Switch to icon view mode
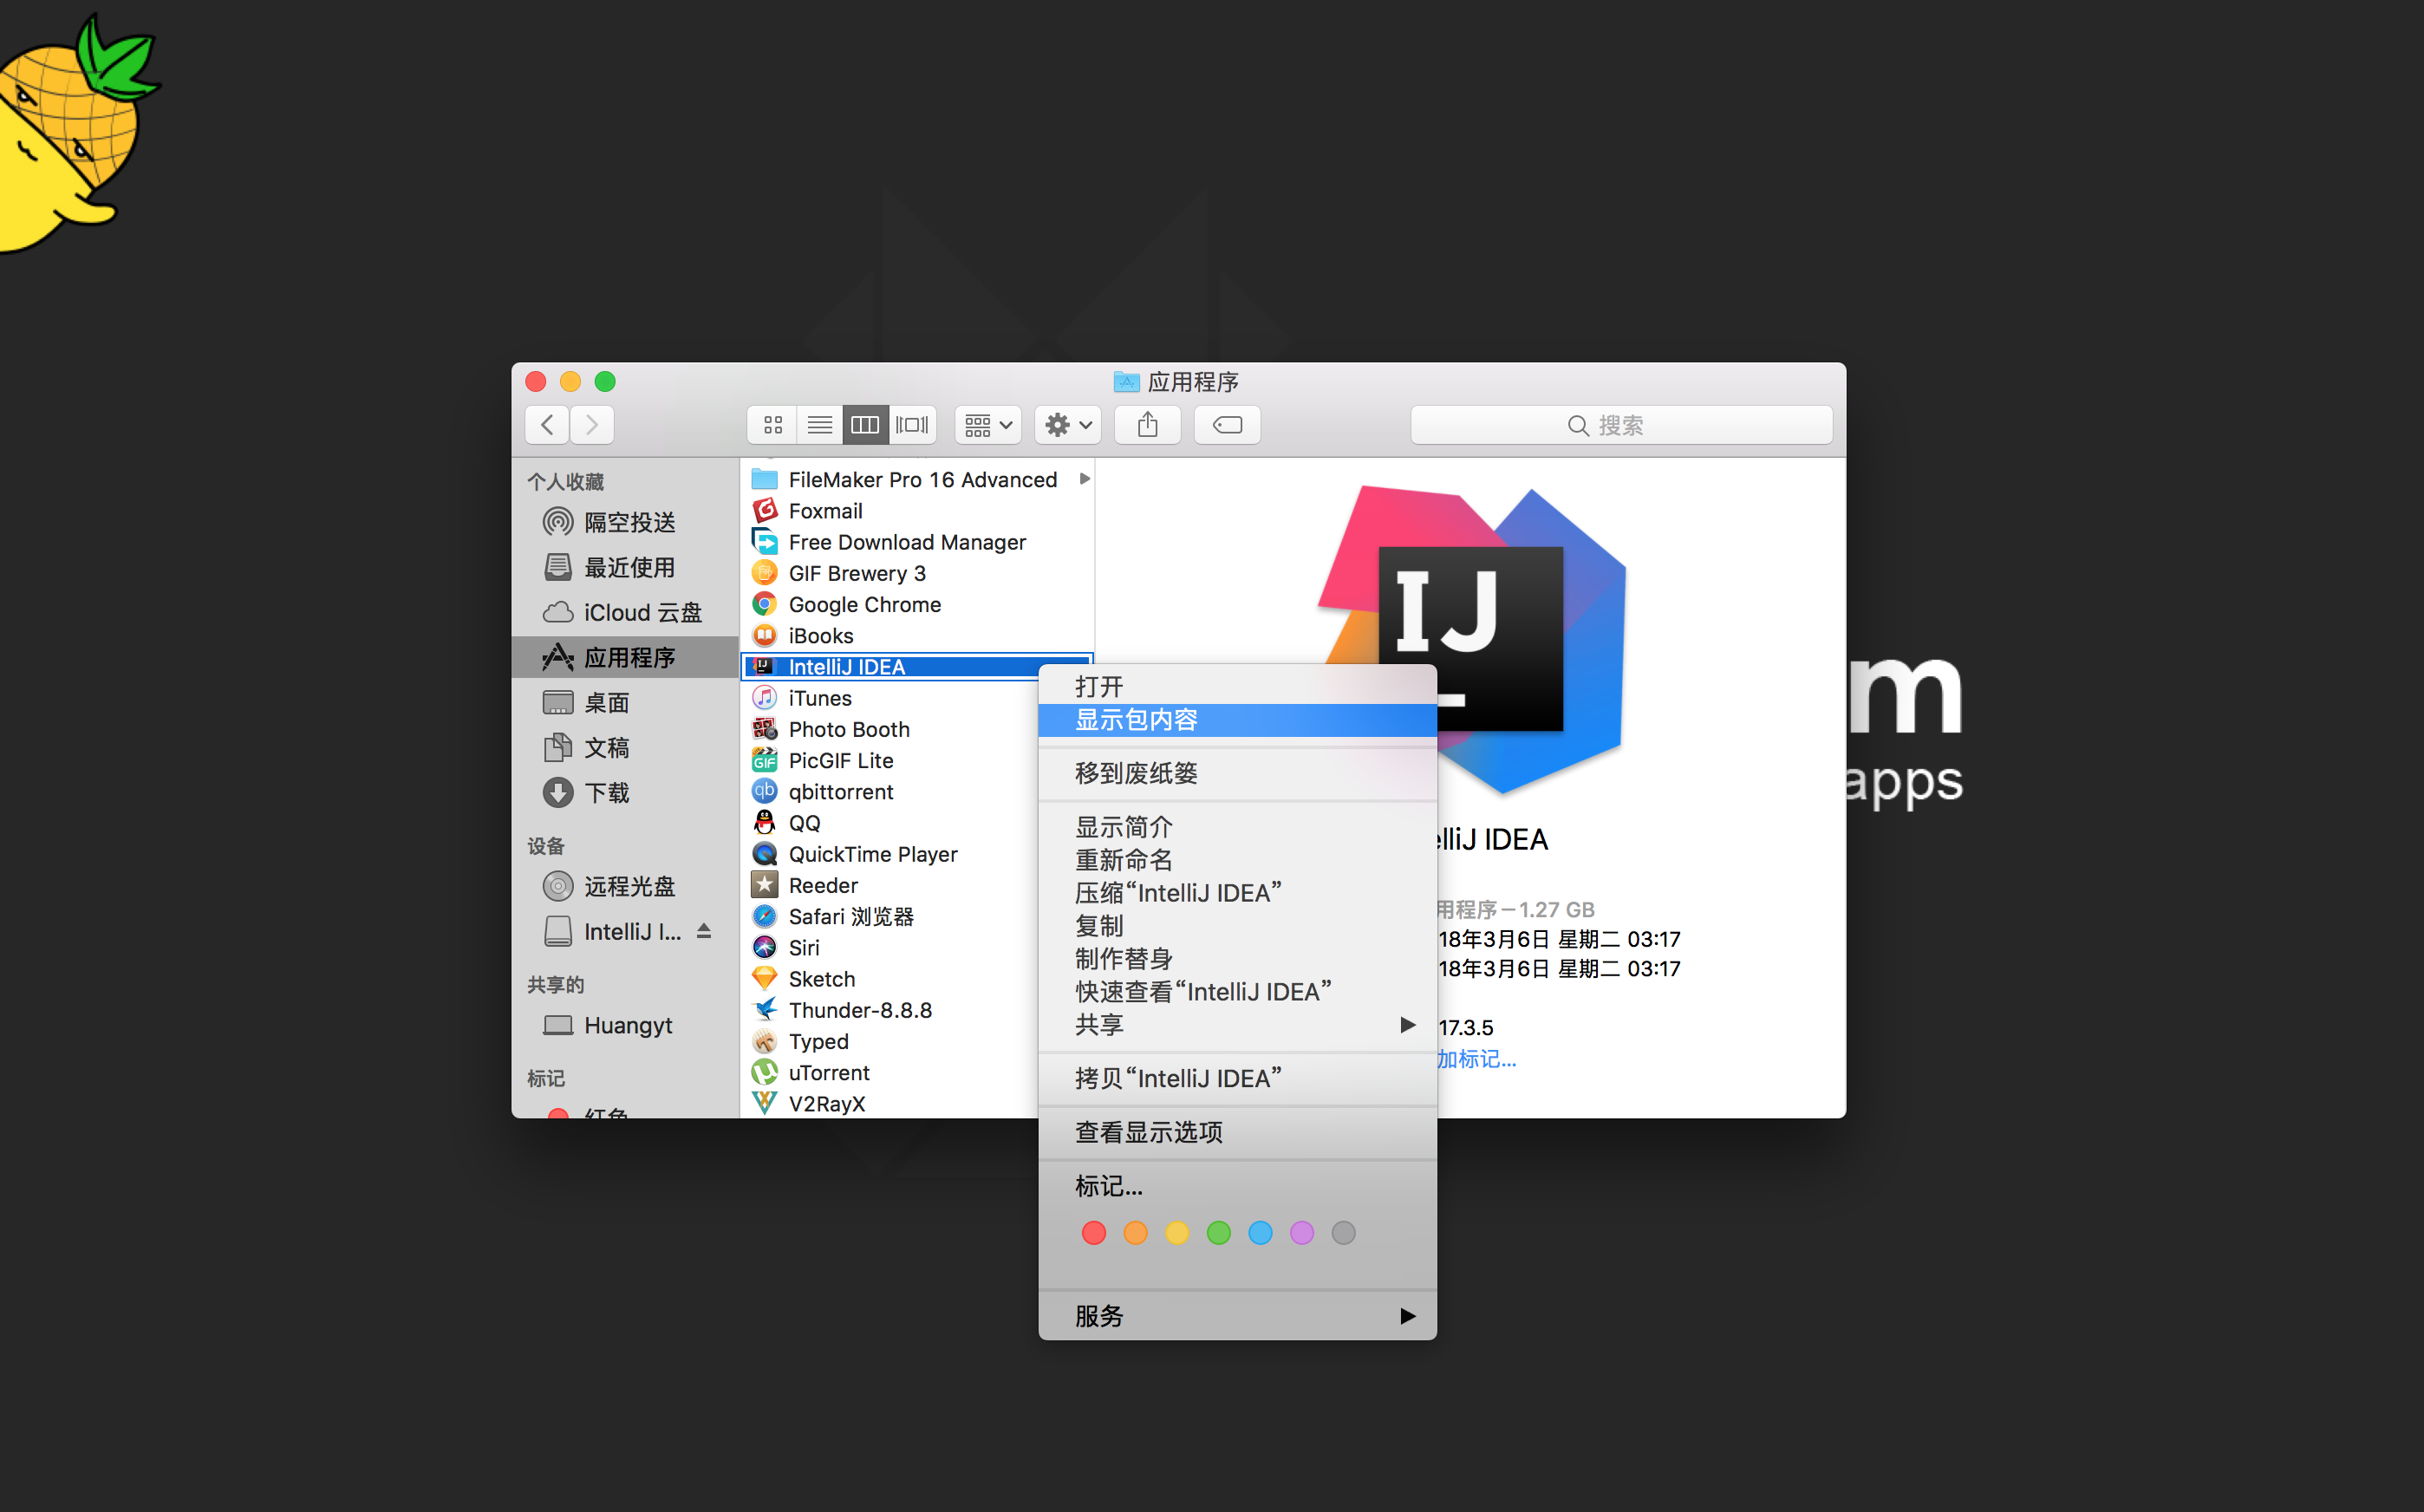2424x1512 pixels. coord(772,425)
